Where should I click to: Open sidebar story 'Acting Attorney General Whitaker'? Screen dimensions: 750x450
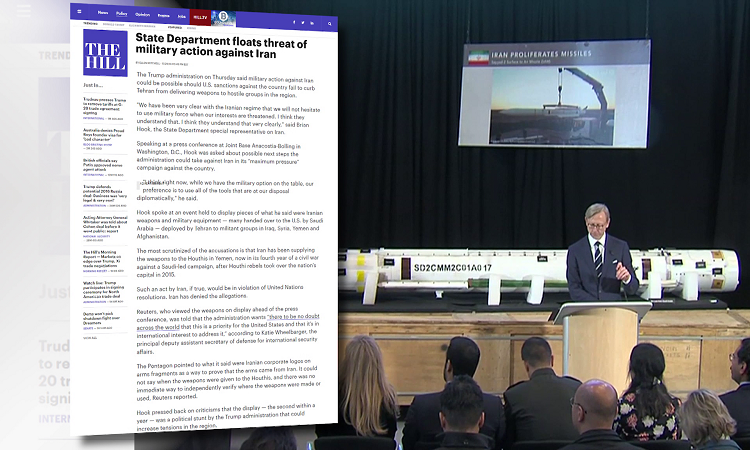105,224
